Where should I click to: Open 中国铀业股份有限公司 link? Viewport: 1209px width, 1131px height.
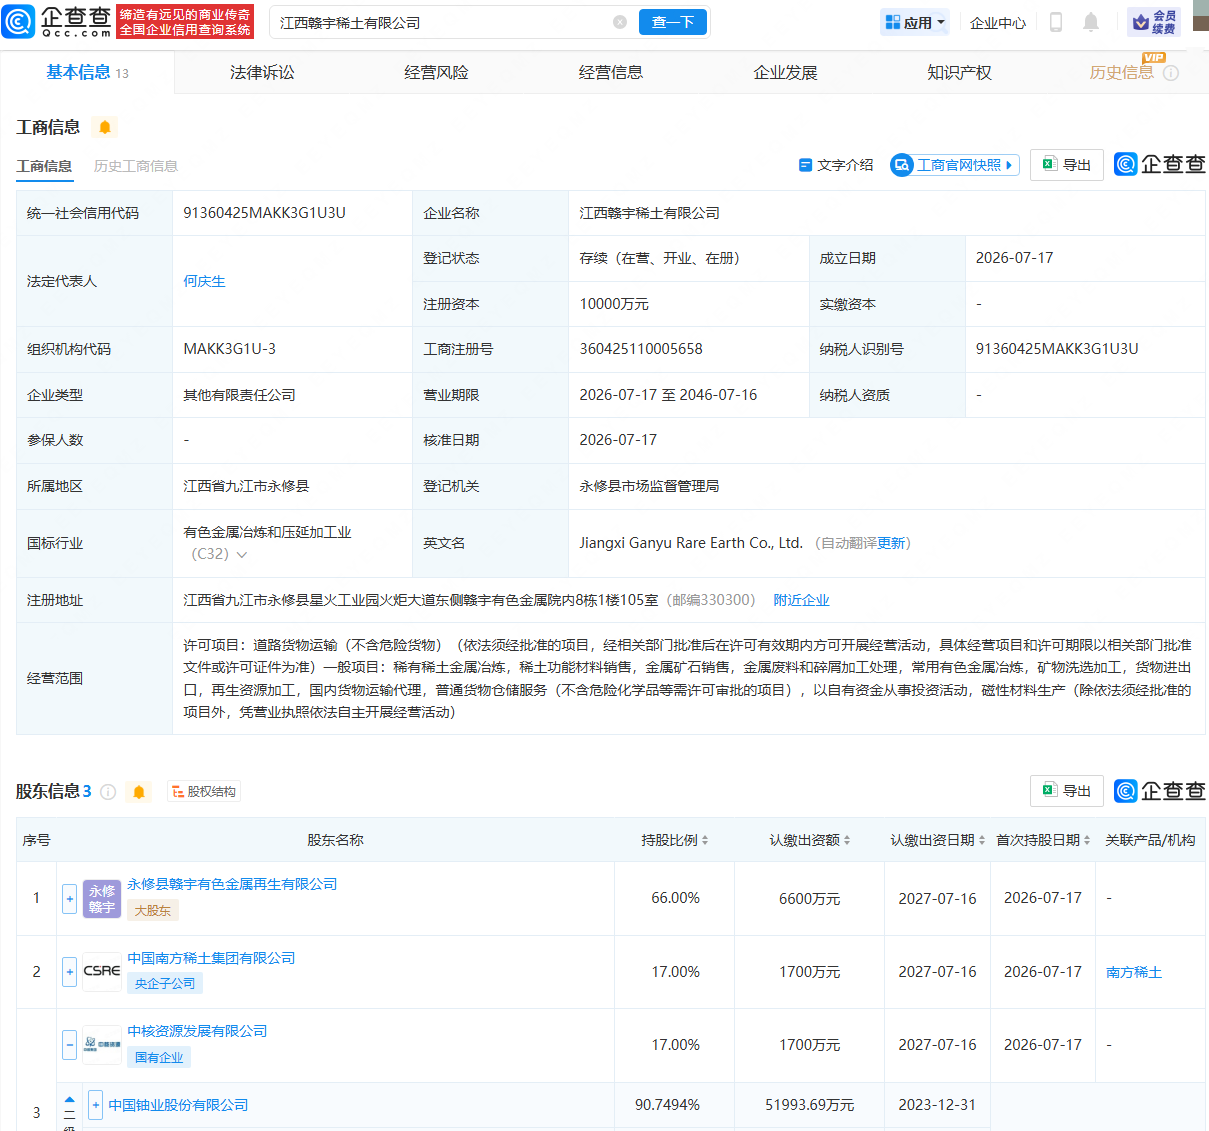point(178,1105)
